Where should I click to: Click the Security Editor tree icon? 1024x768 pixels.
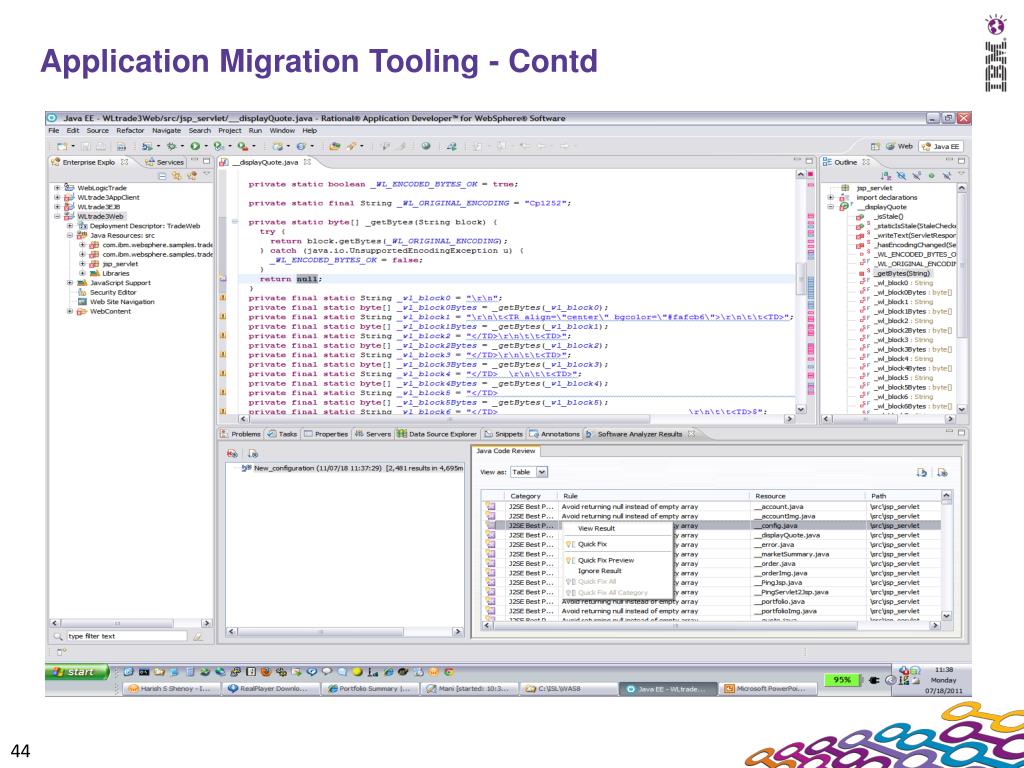point(82,293)
